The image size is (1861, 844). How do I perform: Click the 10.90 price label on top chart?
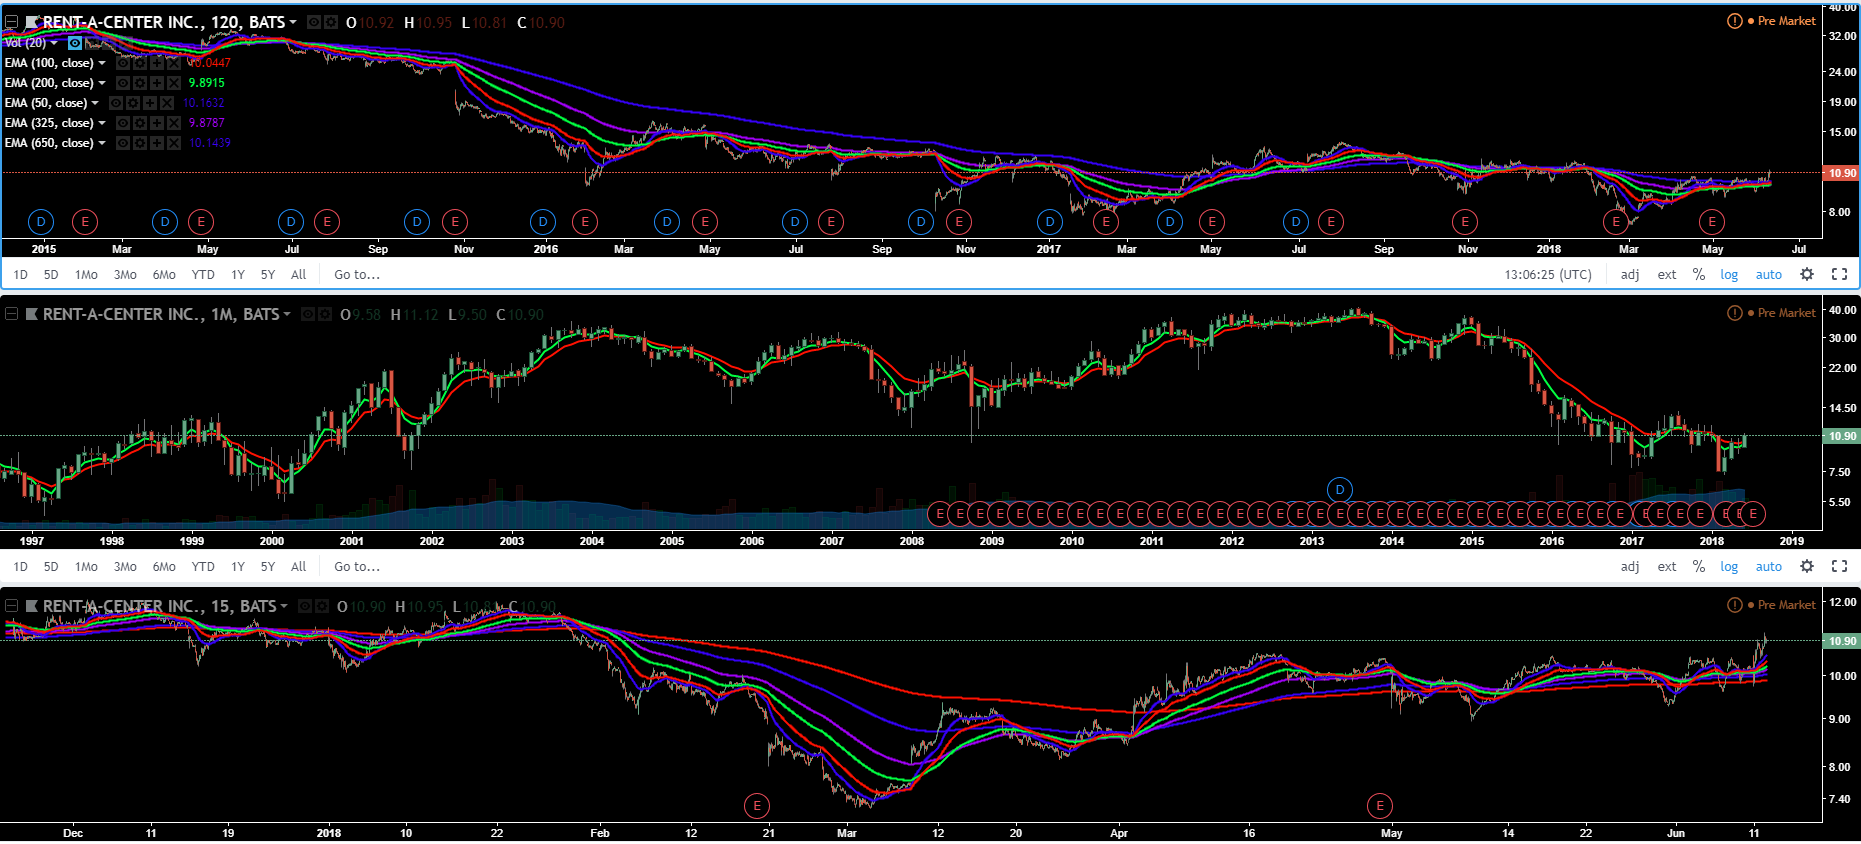coord(1841,173)
